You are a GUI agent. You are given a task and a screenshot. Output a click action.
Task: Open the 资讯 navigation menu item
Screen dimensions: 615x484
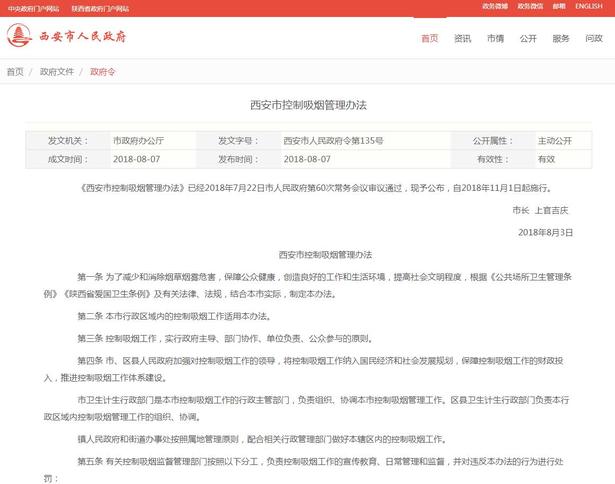pos(462,39)
